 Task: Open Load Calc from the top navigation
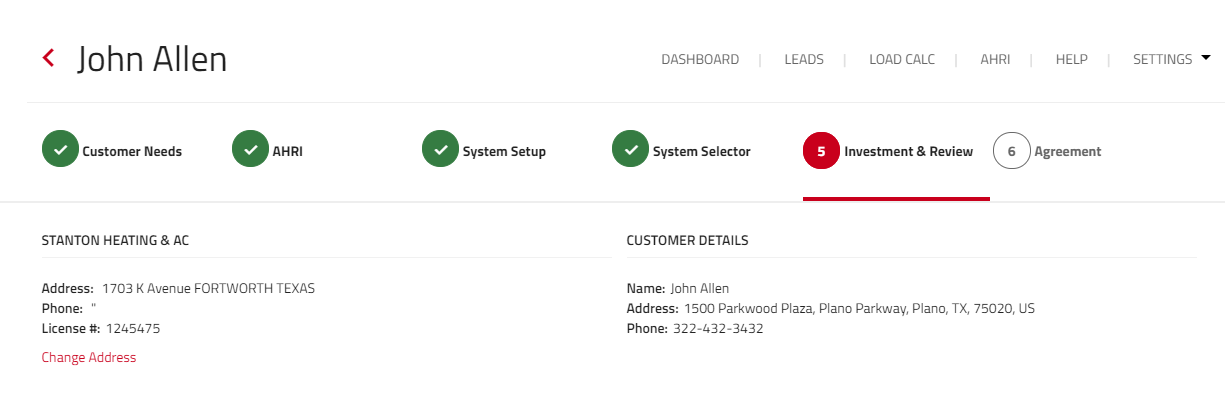click(902, 59)
